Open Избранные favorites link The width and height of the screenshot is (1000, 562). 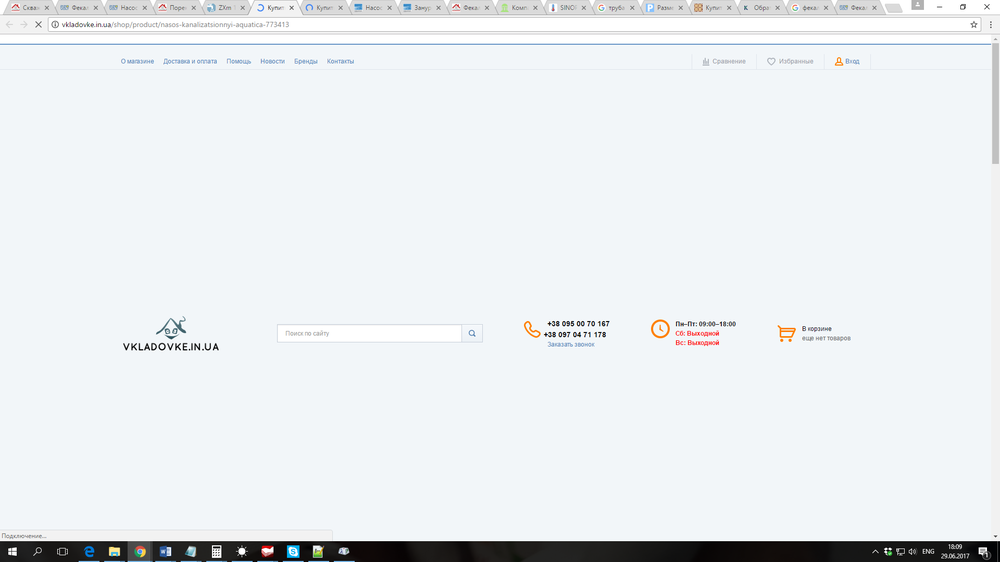tap(790, 61)
